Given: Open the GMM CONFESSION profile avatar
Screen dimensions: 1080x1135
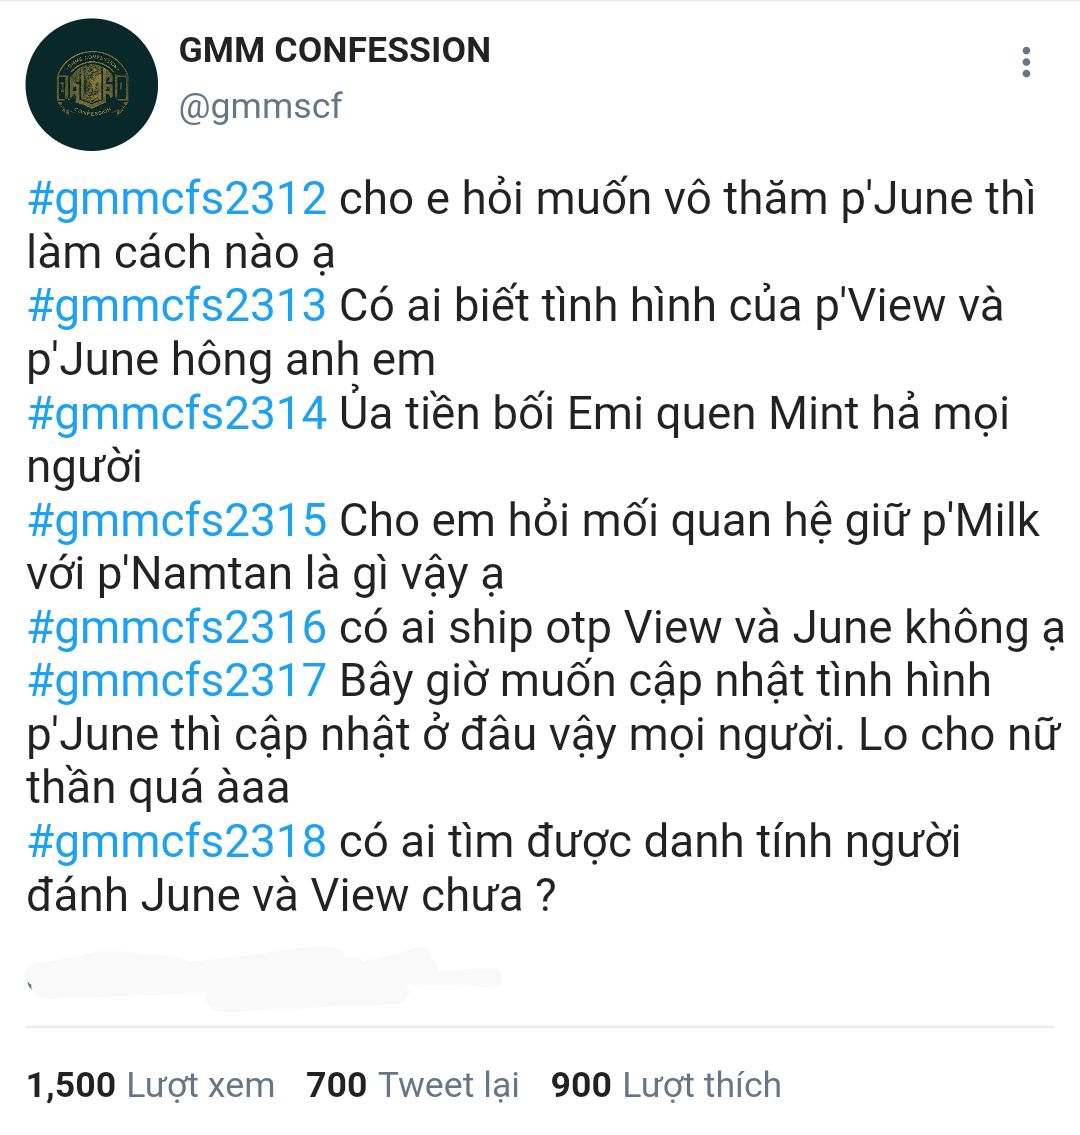Looking at the screenshot, I should point(91,84).
